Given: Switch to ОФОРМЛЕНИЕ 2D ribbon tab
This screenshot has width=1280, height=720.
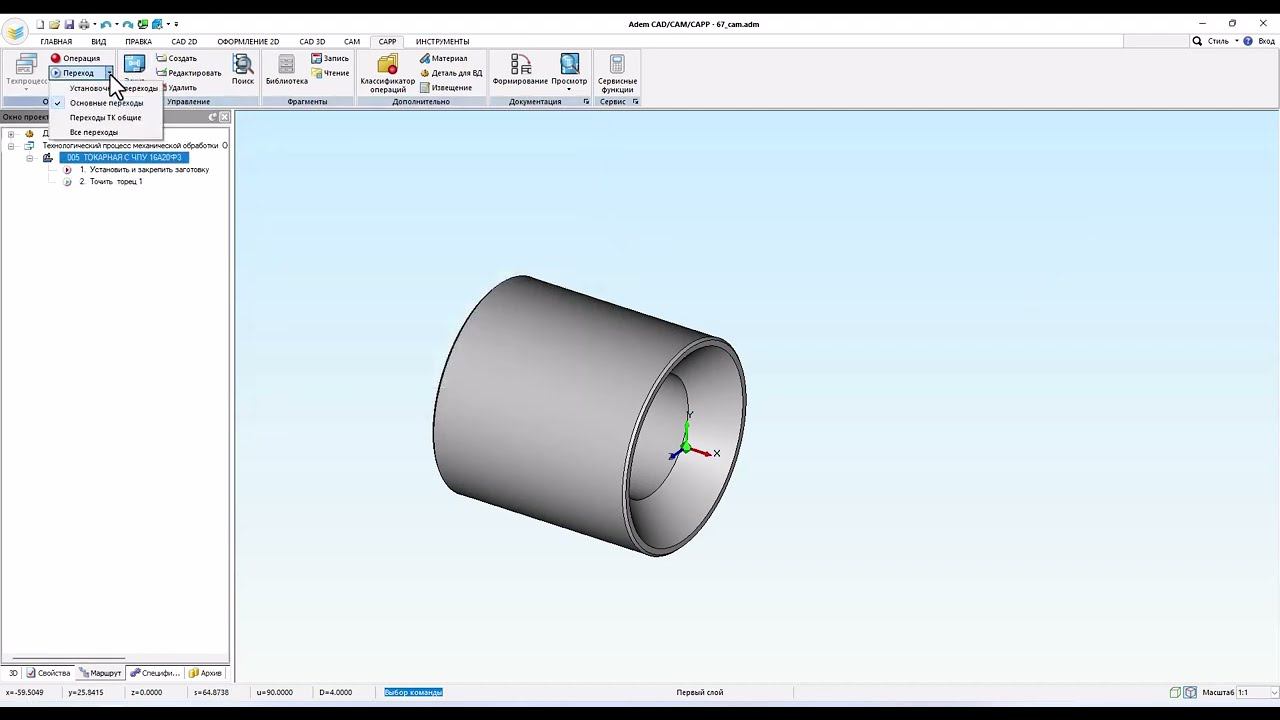Looking at the screenshot, I should [x=248, y=42].
